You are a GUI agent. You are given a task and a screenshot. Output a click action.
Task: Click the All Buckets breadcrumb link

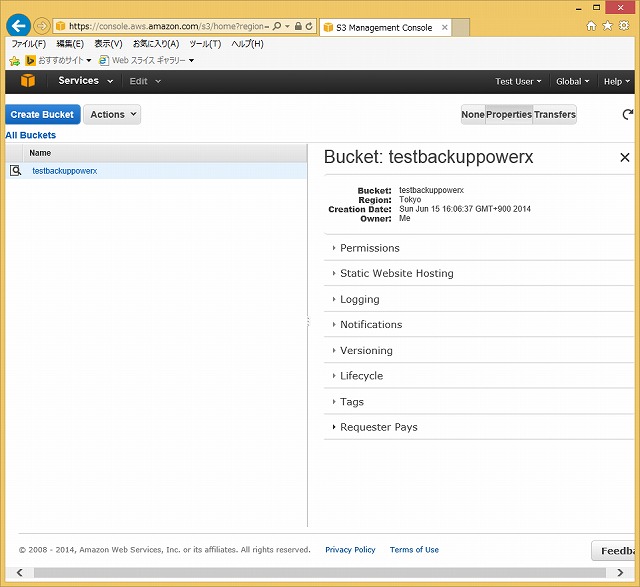[x=31, y=135]
